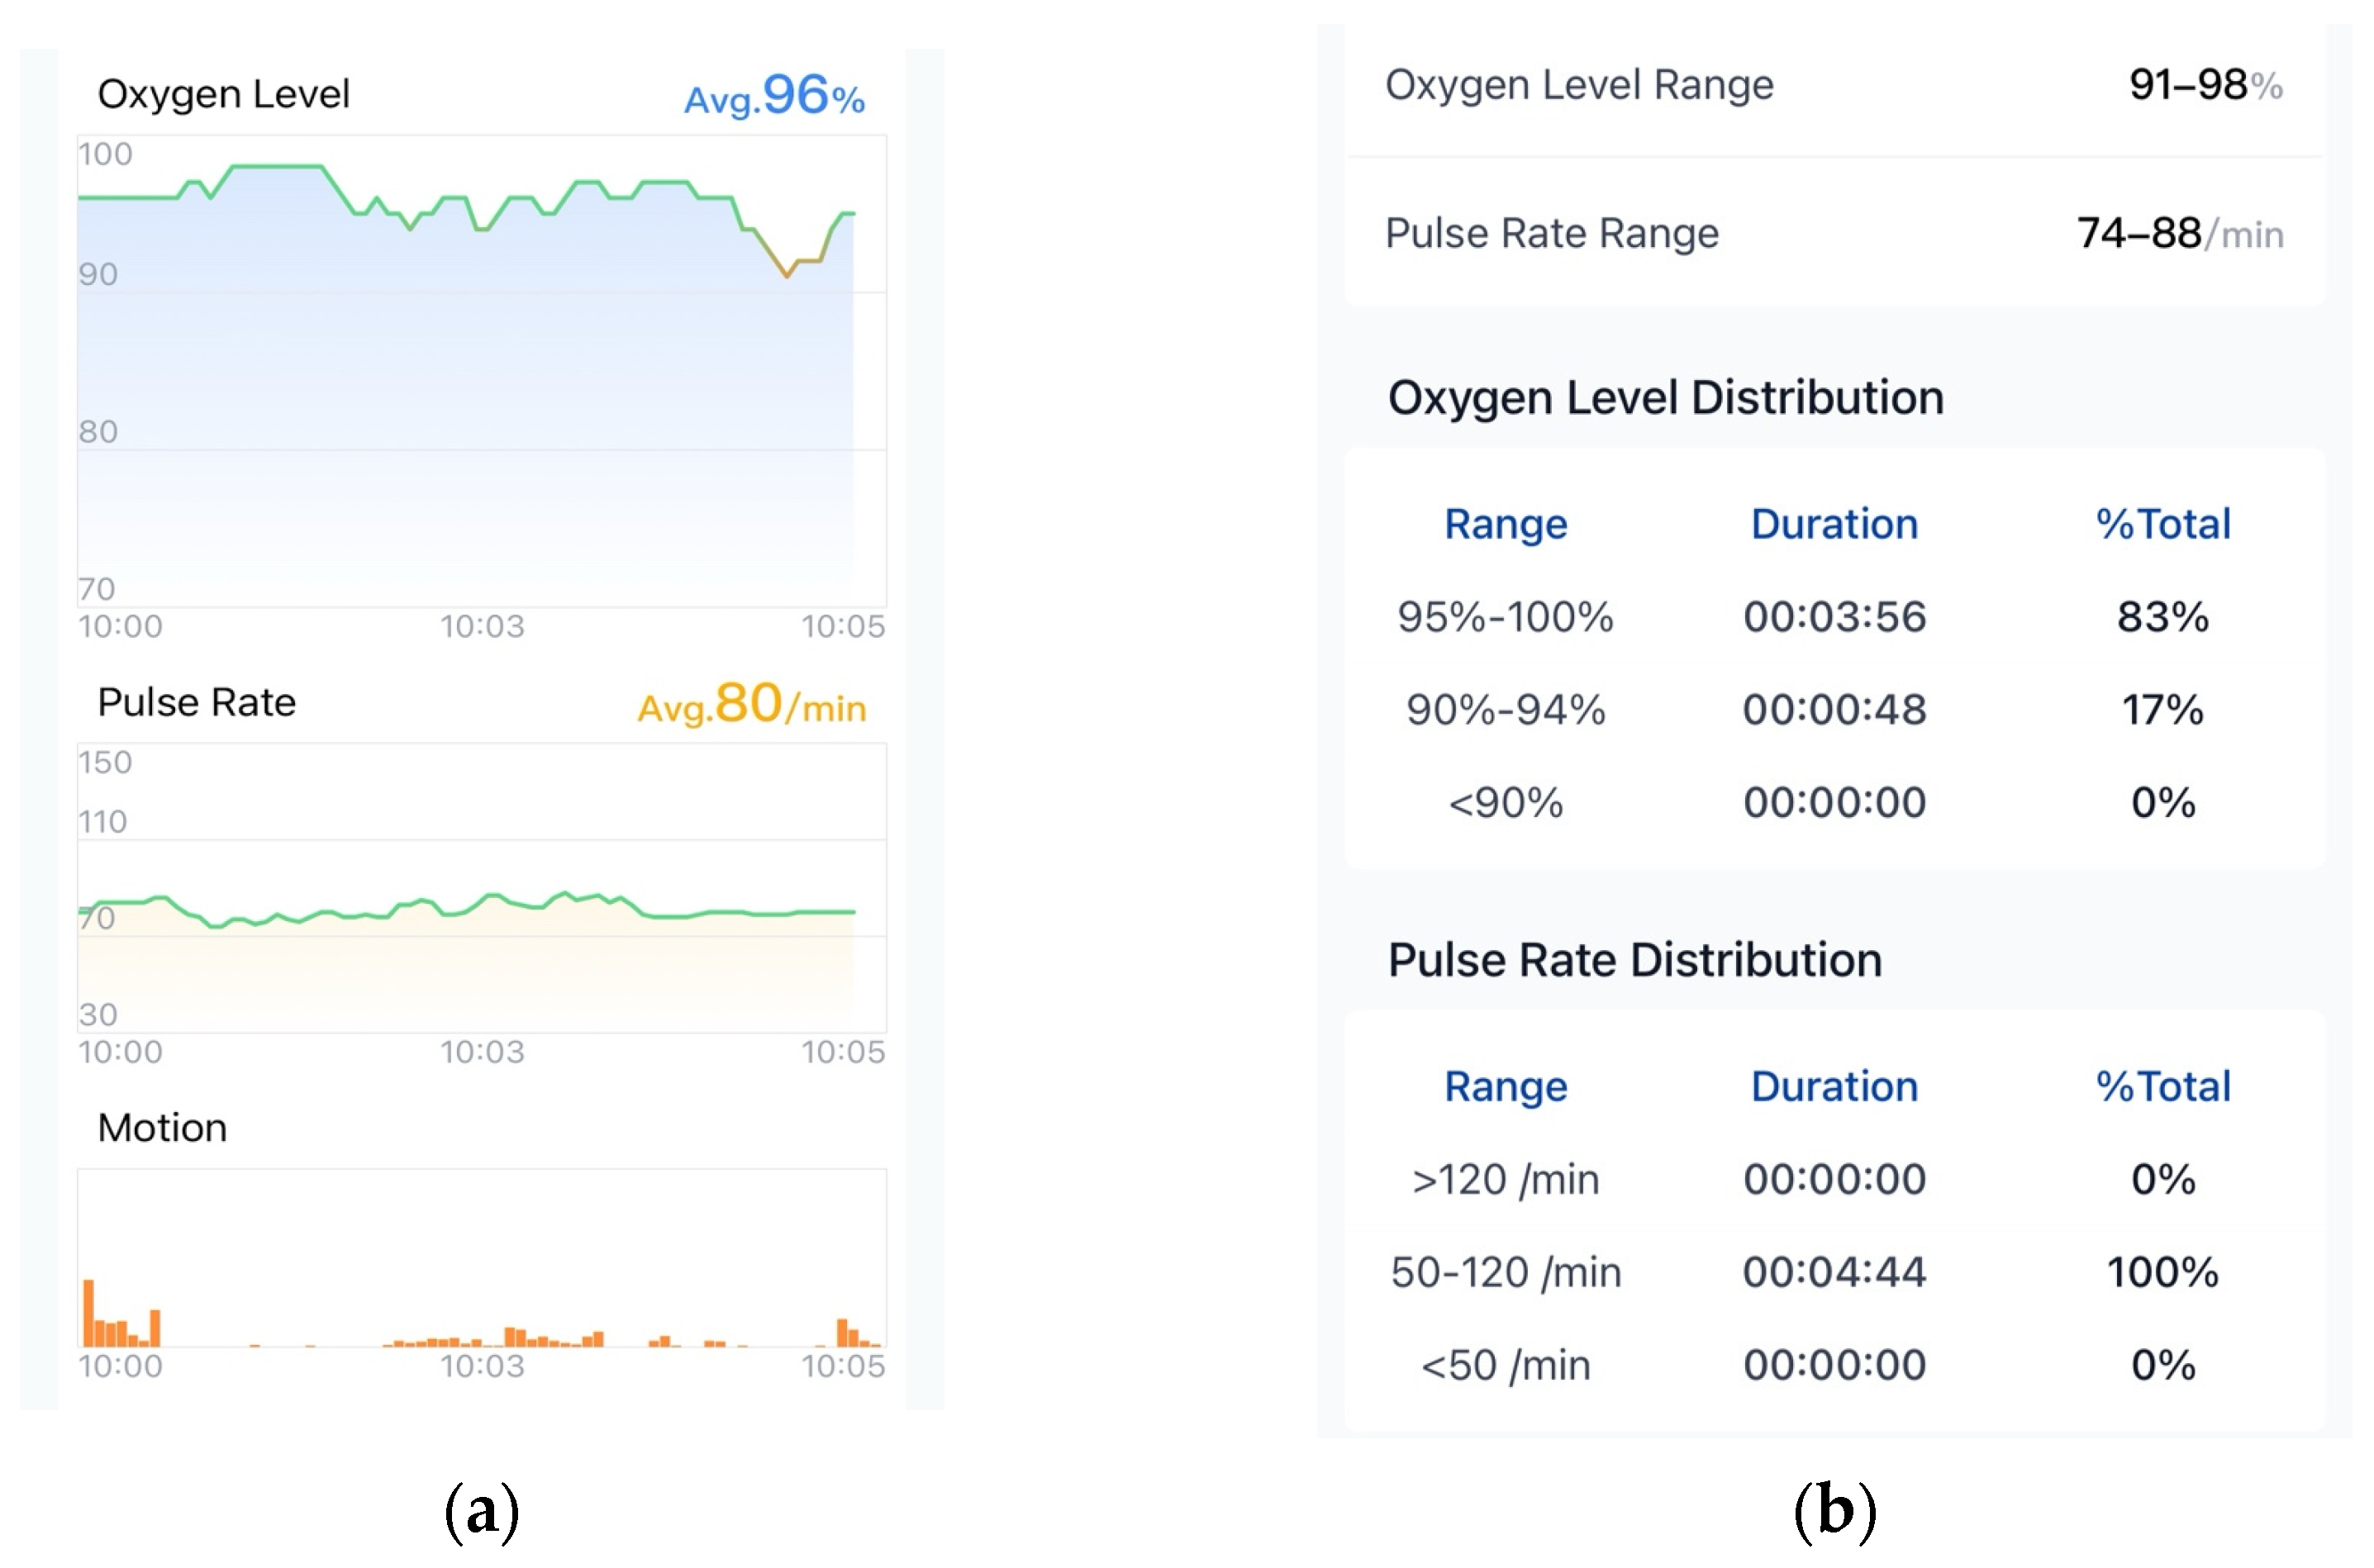Click the oxygen dip near 10:05
Viewport: 2374px width, 1568px height.
[788, 272]
